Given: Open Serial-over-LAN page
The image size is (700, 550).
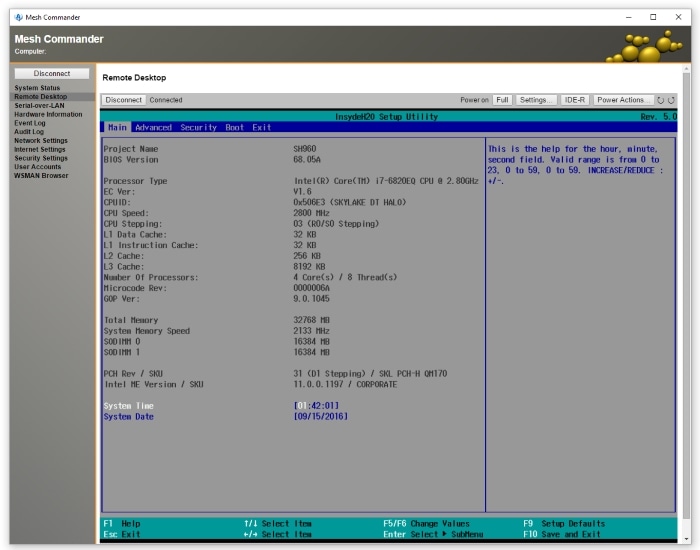Looking at the screenshot, I should click(x=39, y=105).
